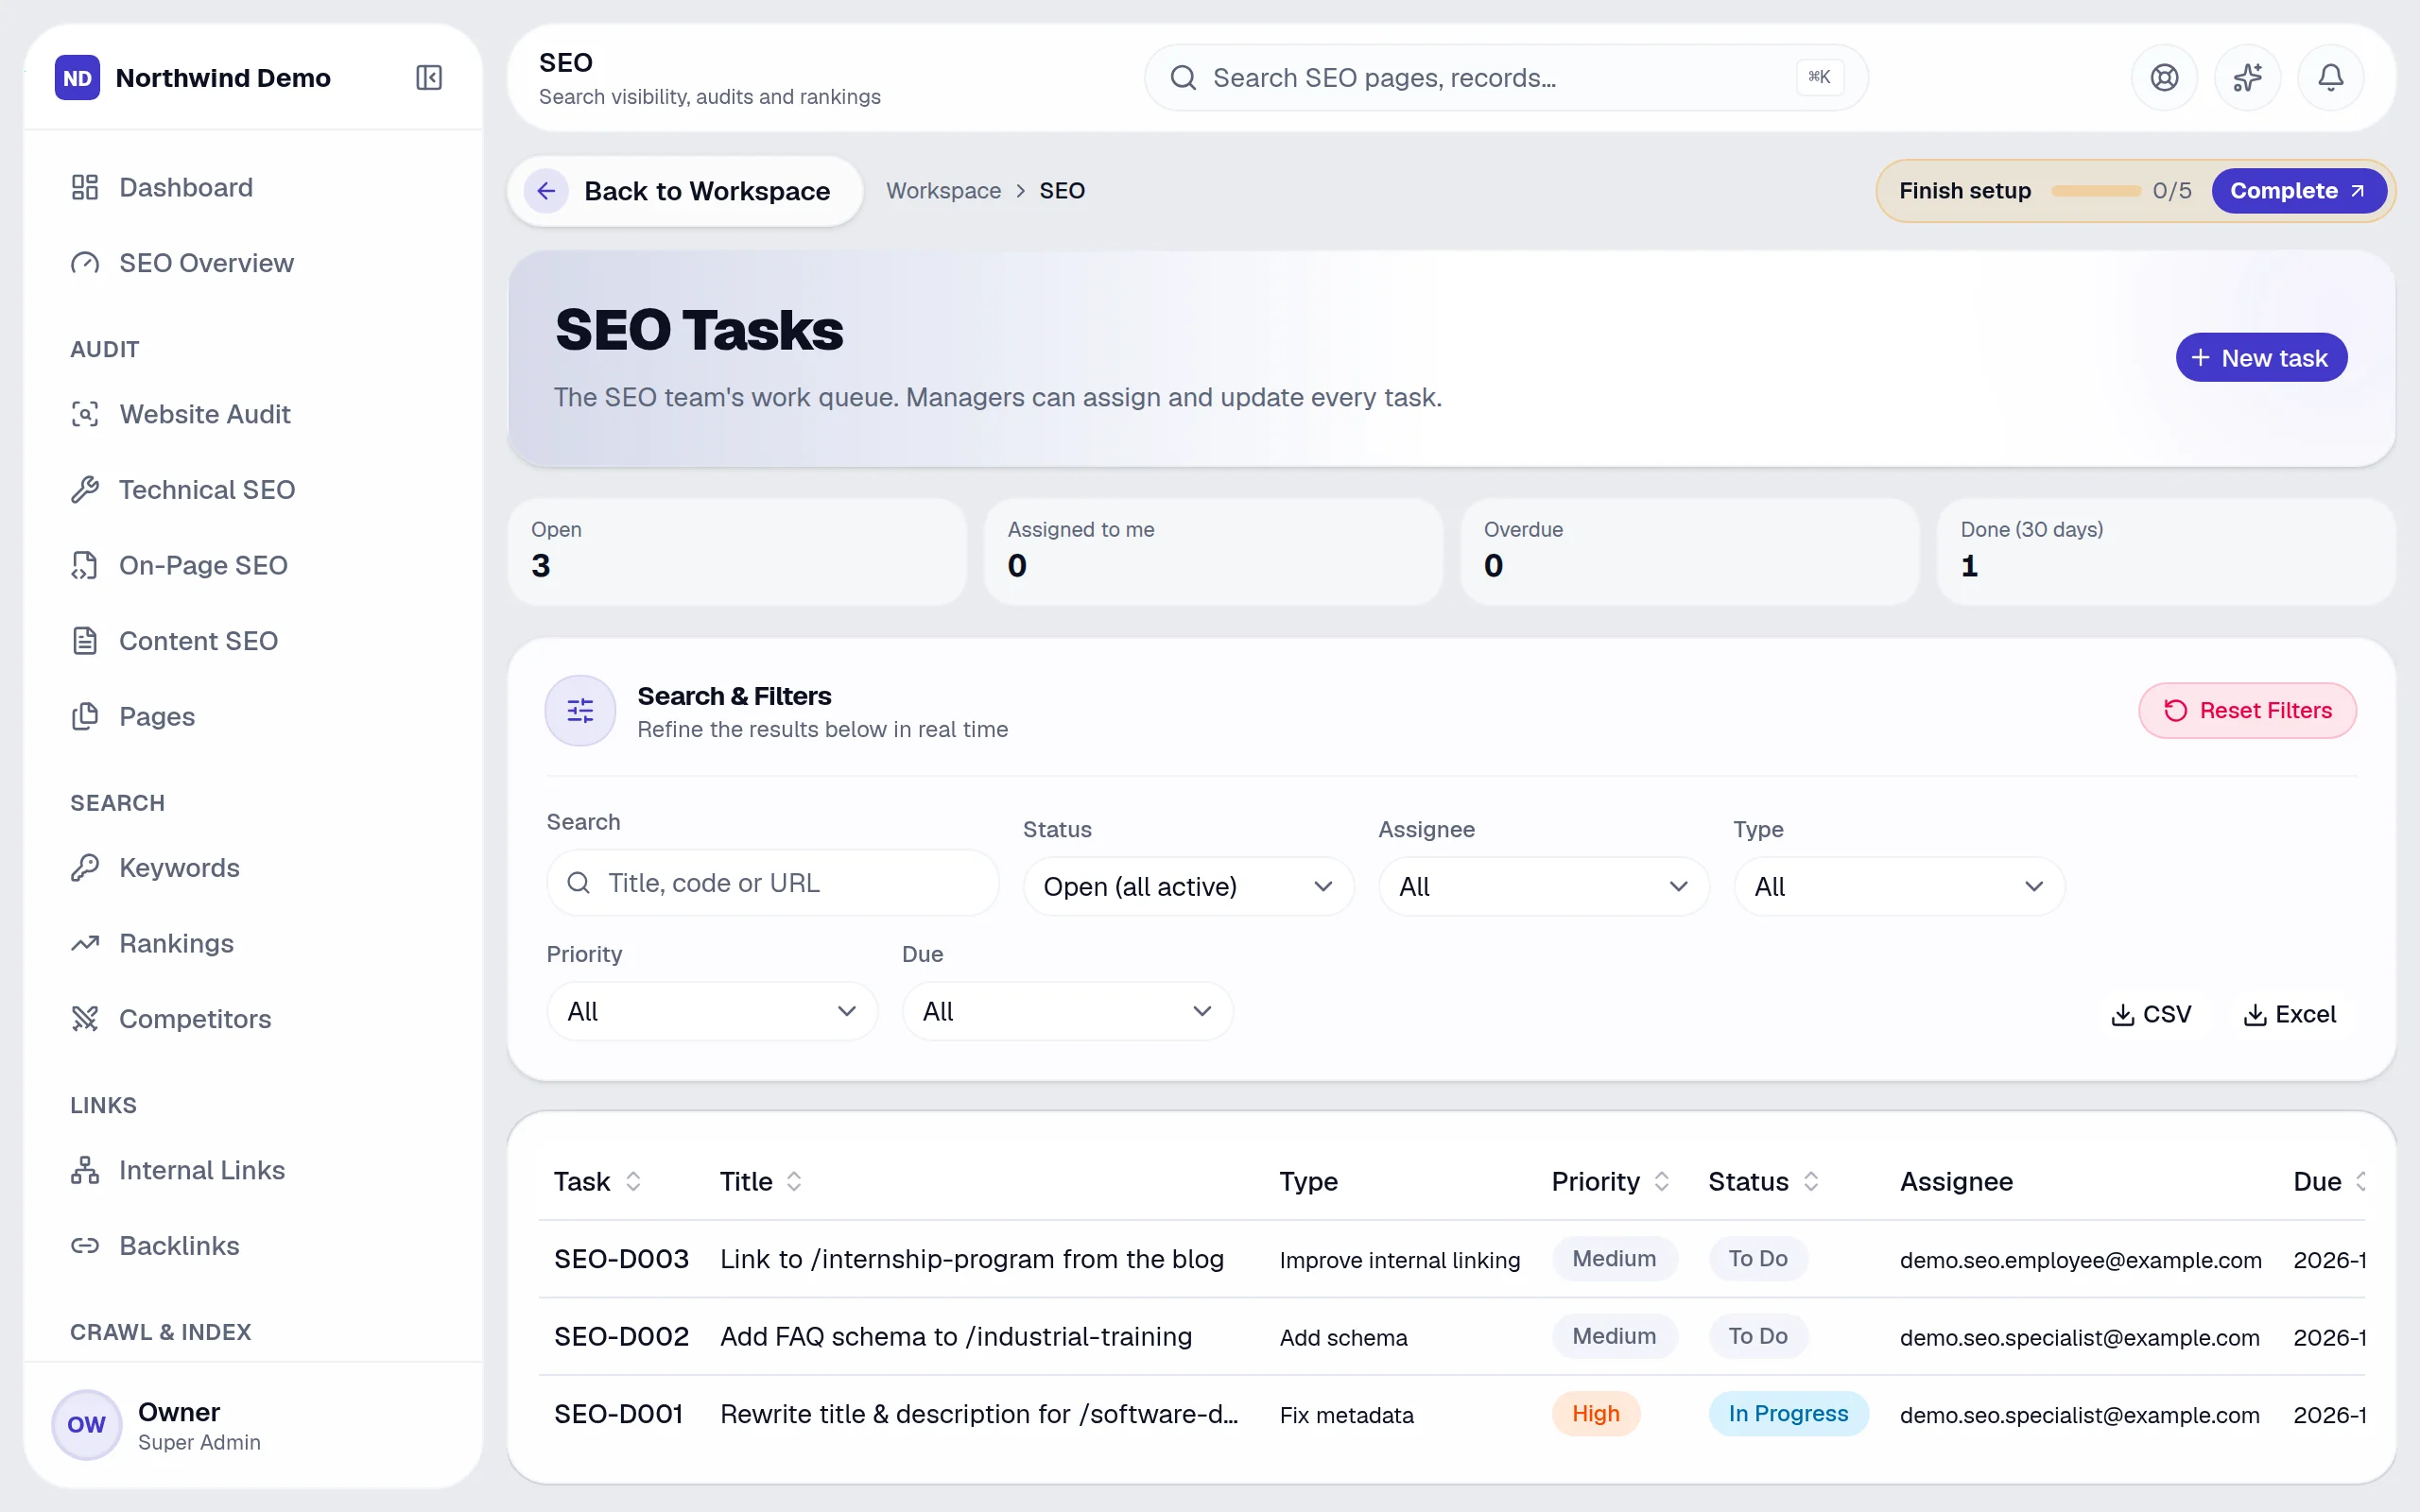Image resolution: width=2420 pixels, height=1512 pixels.
Task: Click the SEO Overview gauge icon
Action: point(85,263)
